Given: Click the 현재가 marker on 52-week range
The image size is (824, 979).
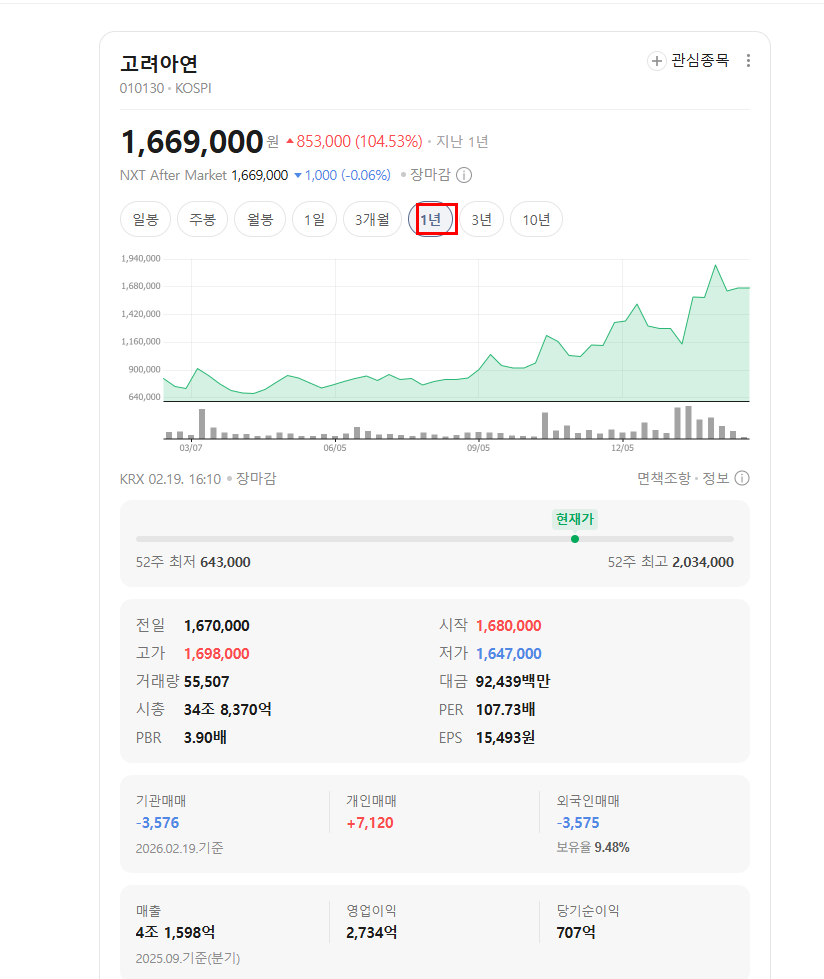Looking at the screenshot, I should (x=575, y=539).
